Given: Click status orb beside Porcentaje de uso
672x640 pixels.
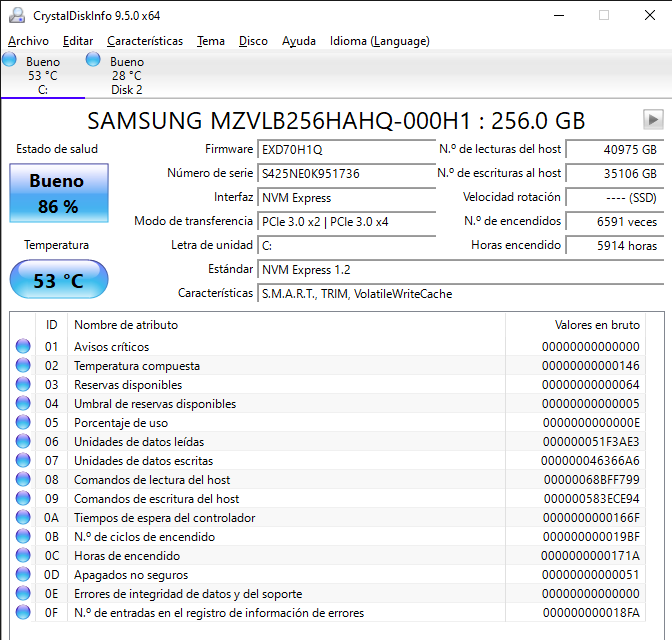Looking at the screenshot, I should click(x=23, y=423).
